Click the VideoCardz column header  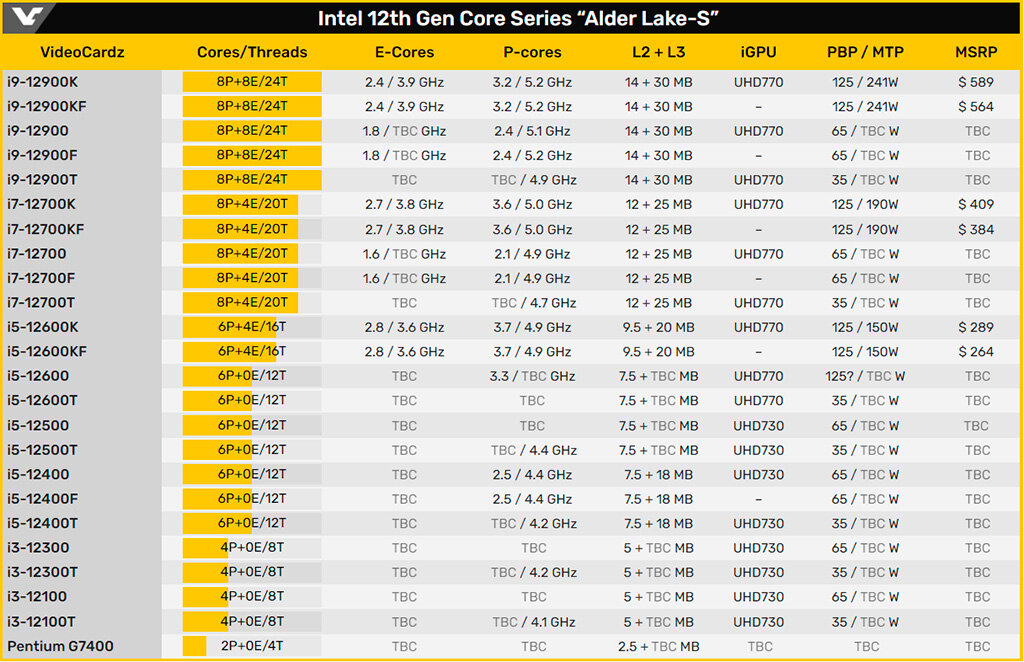click(82, 52)
